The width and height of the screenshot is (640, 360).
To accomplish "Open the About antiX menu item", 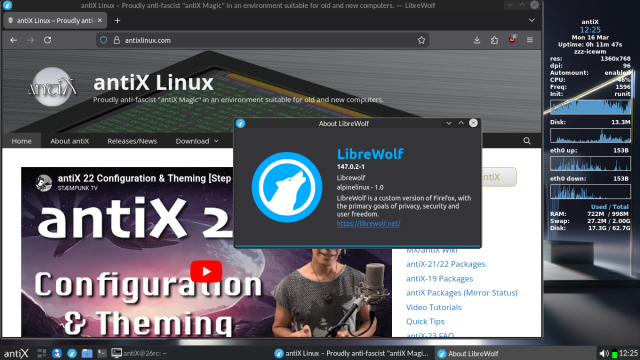I will pyautogui.click(x=69, y=141).
